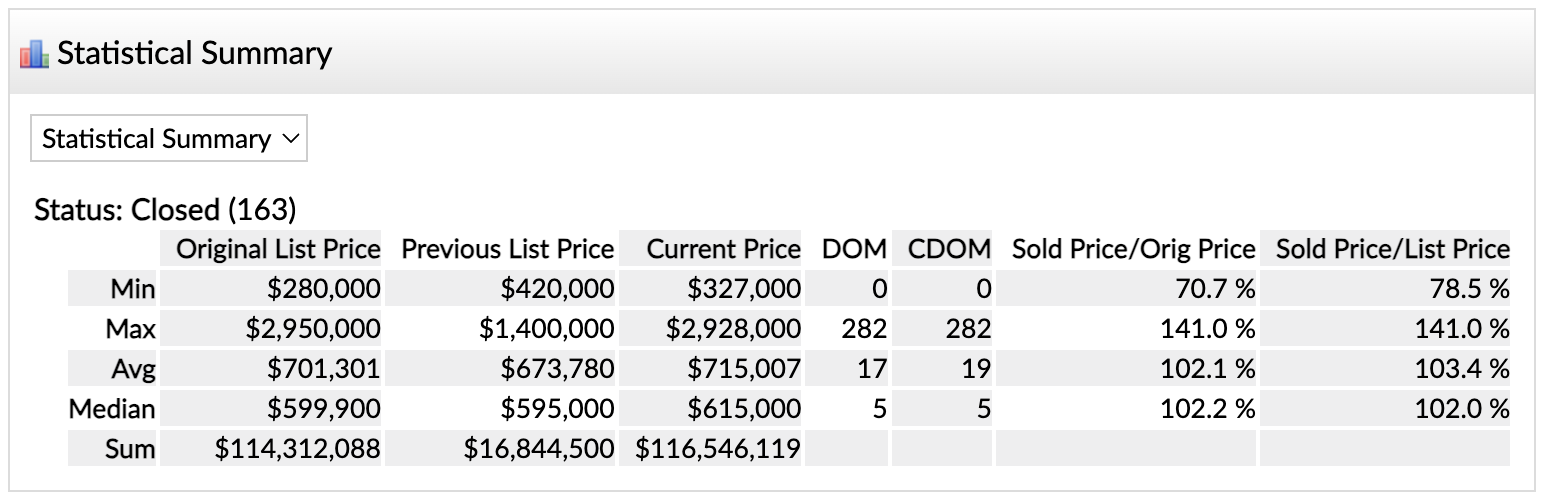Click the DOM column header
This screenshot has width=1546, height=504.
point(854,249)
